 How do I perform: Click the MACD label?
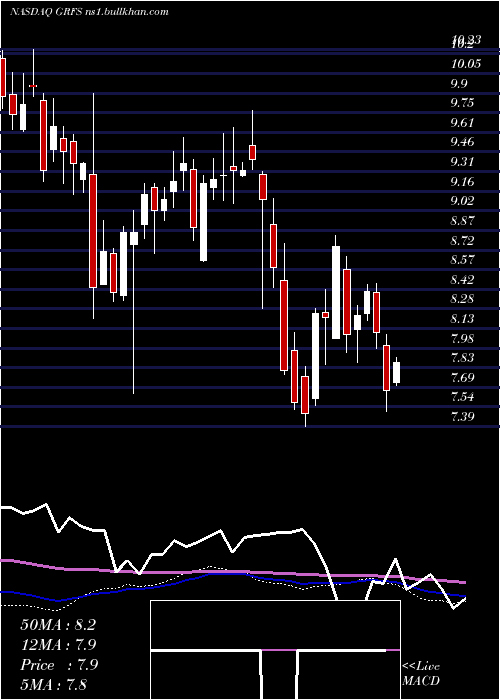point(421,681)
